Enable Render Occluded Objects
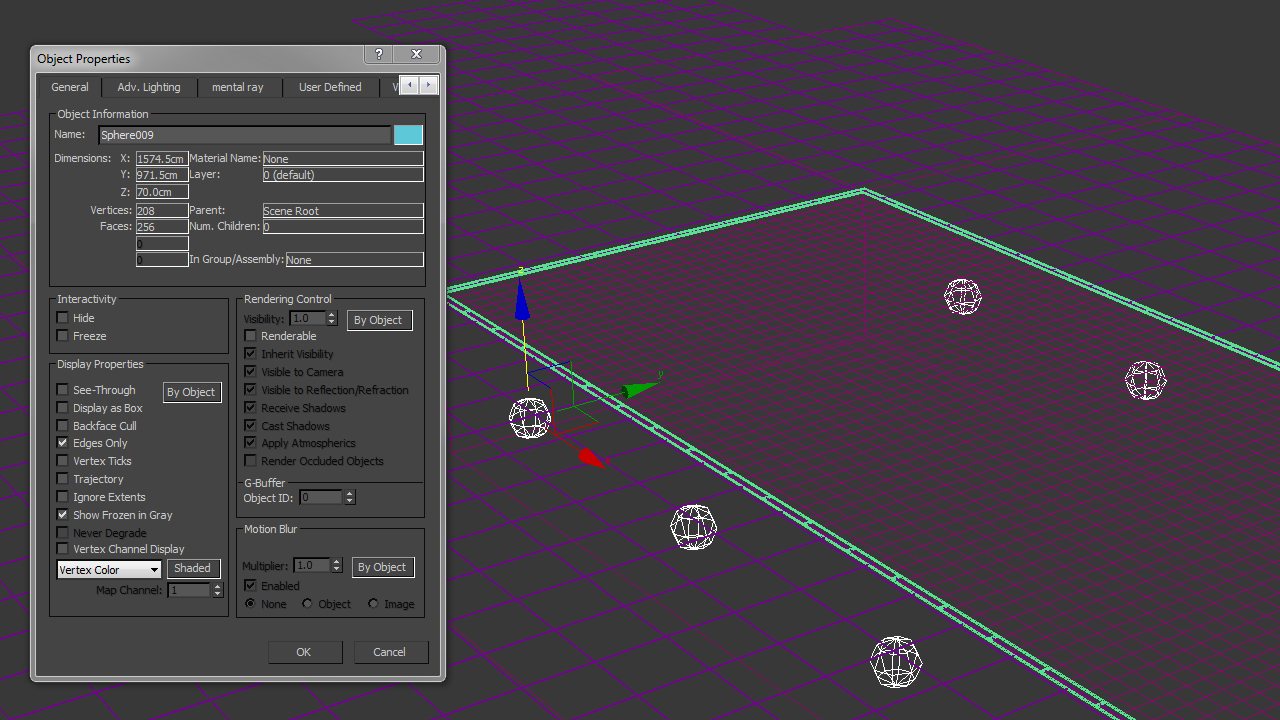This screenshot has width=1280, height=720. pos(251,461)
